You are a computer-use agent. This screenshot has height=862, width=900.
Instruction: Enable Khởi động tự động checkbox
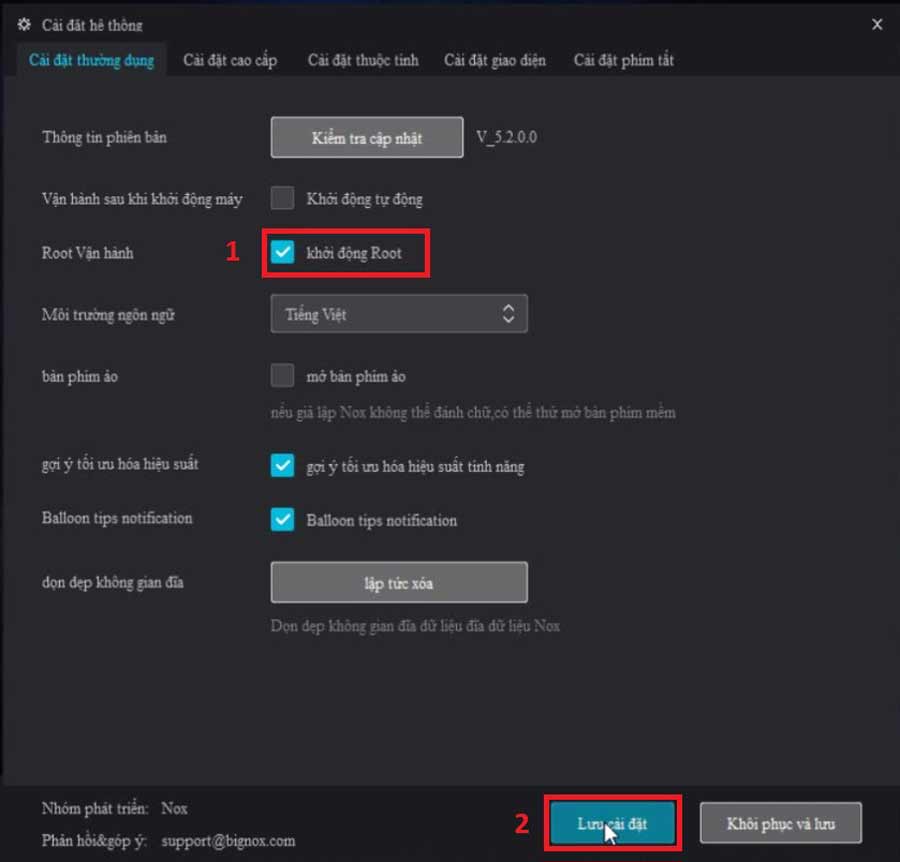pos(283,198)
